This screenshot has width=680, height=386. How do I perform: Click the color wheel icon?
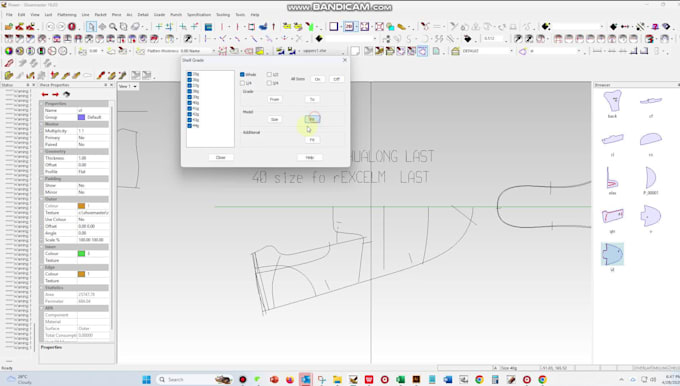(8, 51)
